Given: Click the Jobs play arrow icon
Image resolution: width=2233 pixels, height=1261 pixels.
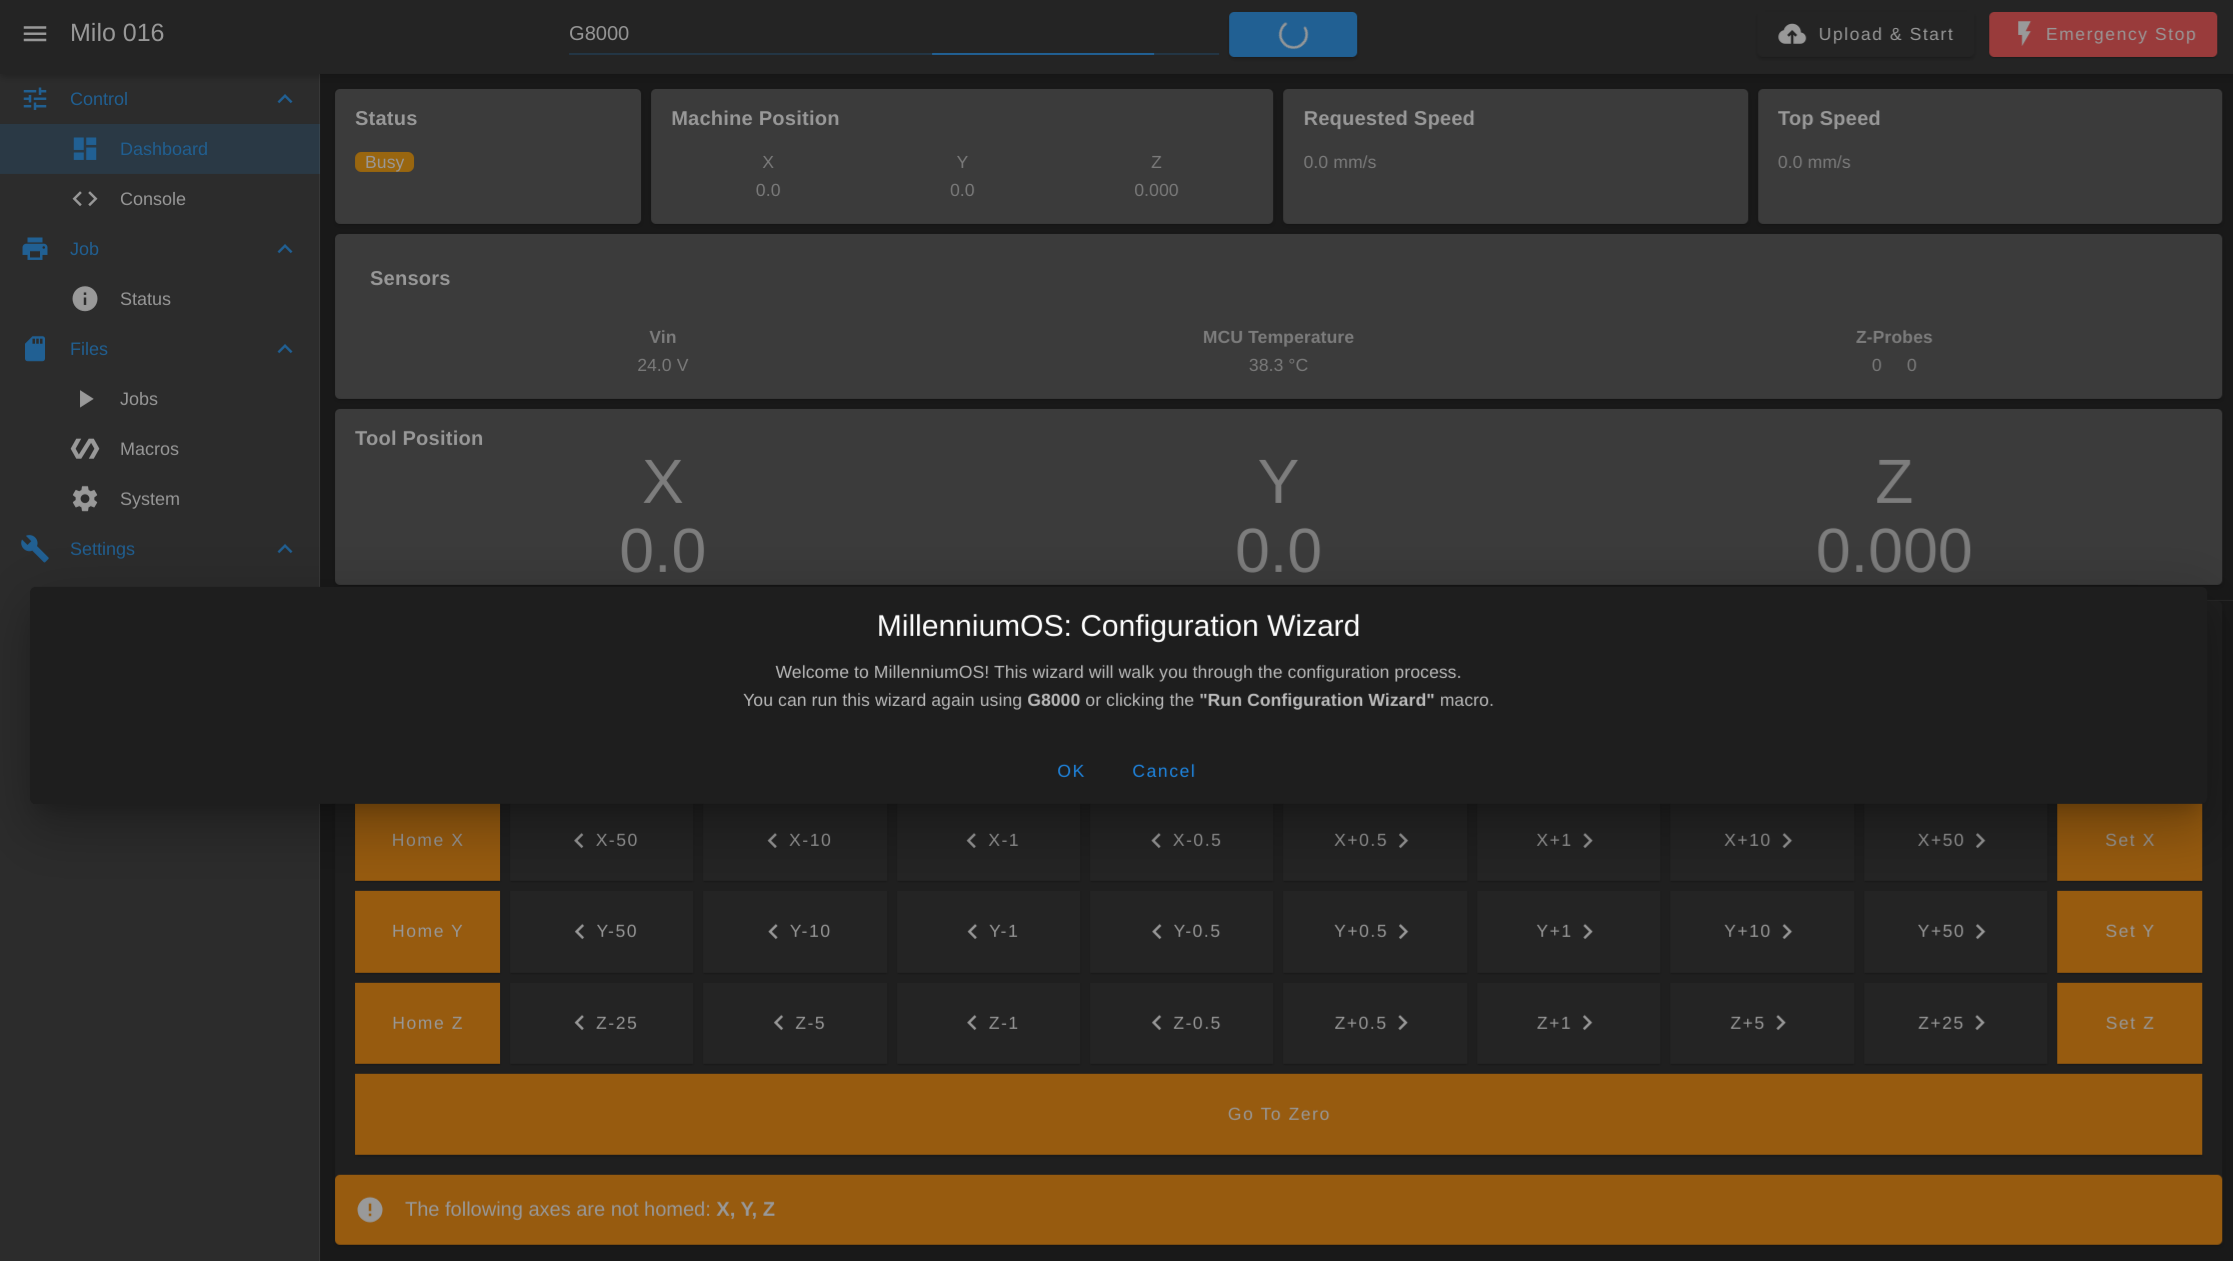Looking at the screenshot, I should 86,399.
